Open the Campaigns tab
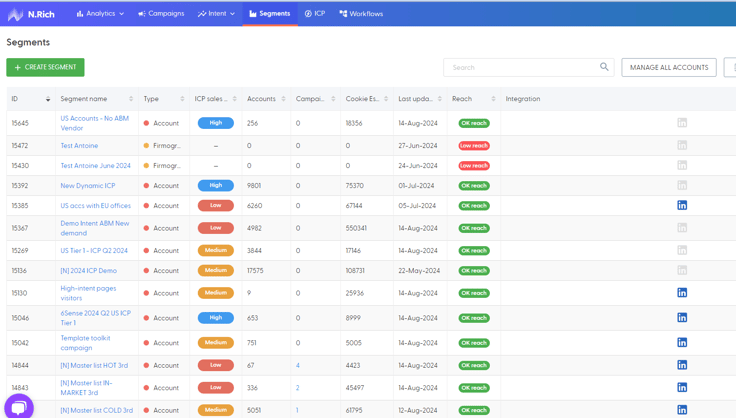736x418 pixels. [x=161, y=14]
